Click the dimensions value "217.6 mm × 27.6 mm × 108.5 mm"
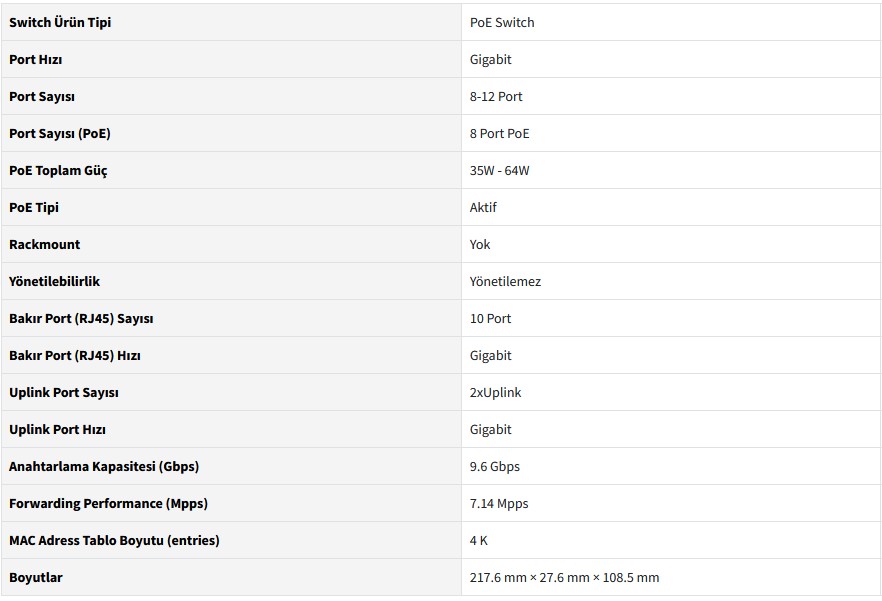The image size is (882, 601). coord(564,577)
